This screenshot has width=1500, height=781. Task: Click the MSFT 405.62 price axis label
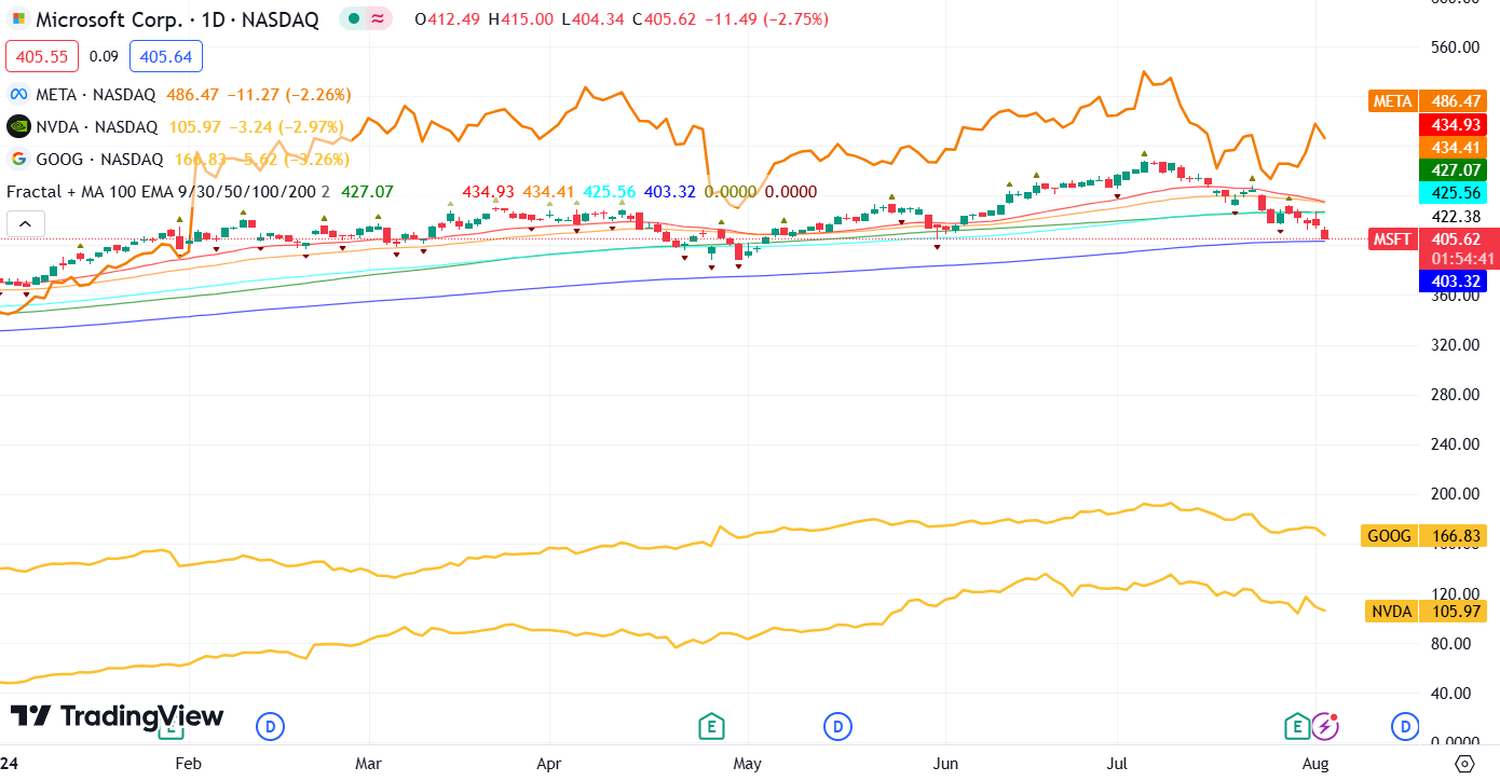1433,239
